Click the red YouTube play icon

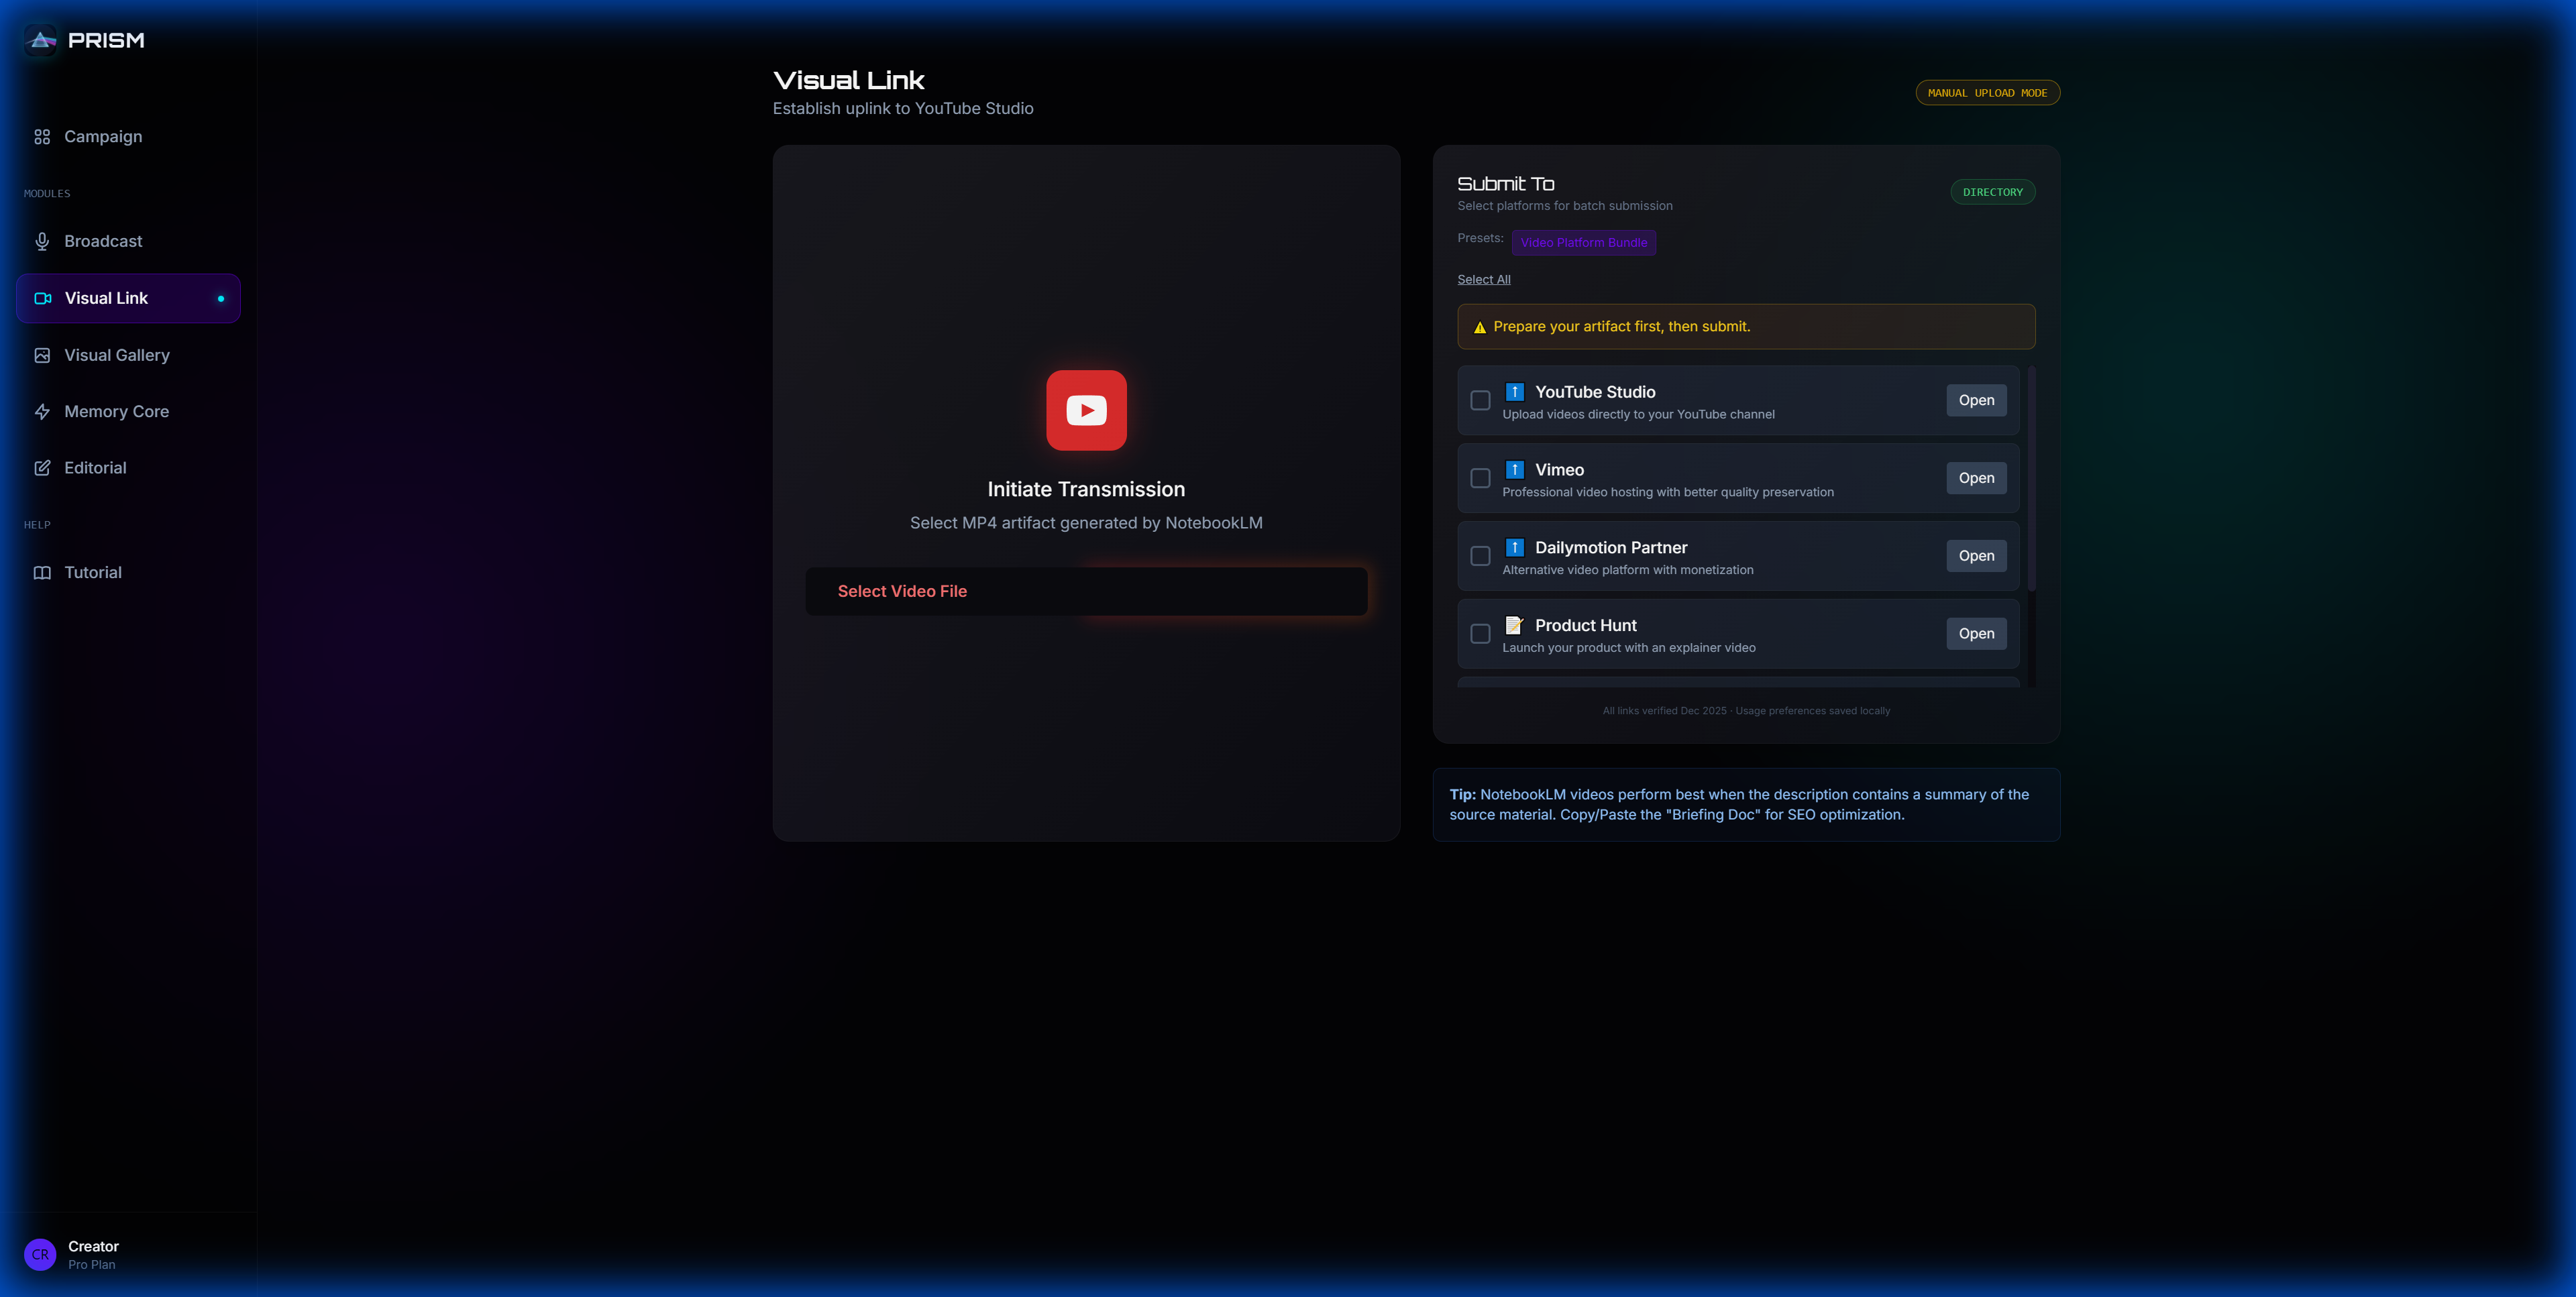[1086, 410]
